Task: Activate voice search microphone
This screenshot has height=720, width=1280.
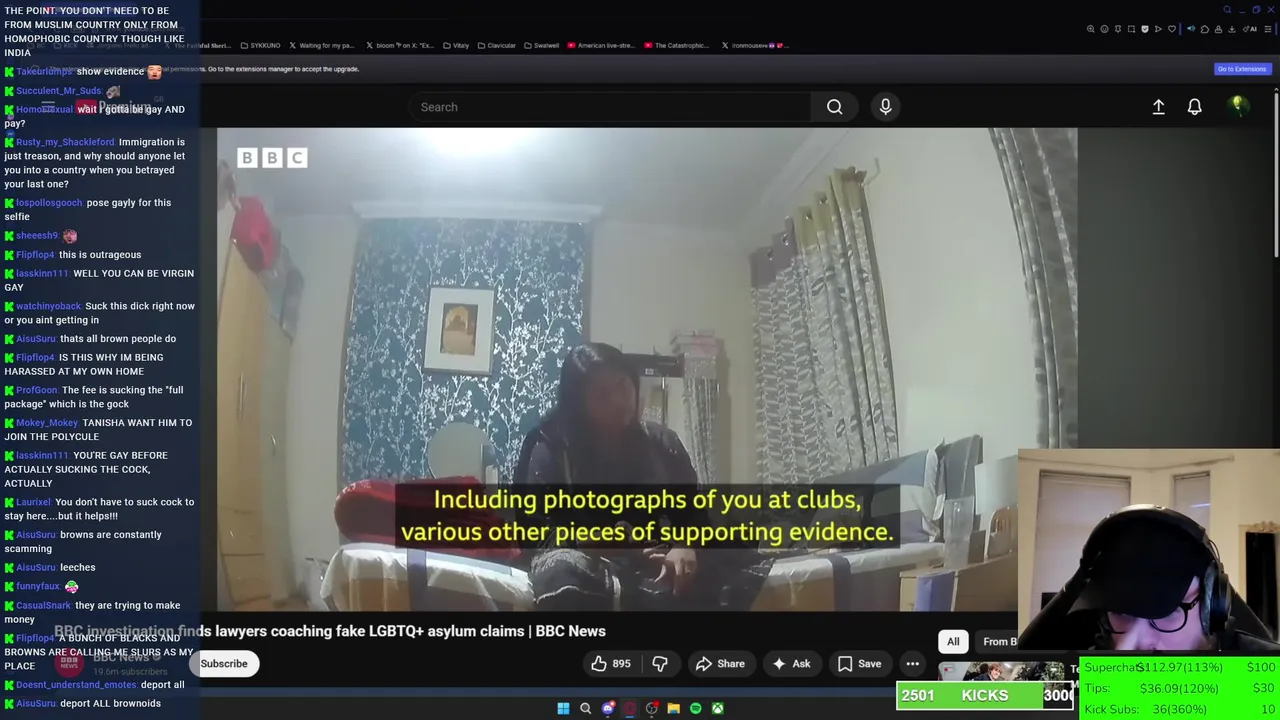Action: click(885, 107)
